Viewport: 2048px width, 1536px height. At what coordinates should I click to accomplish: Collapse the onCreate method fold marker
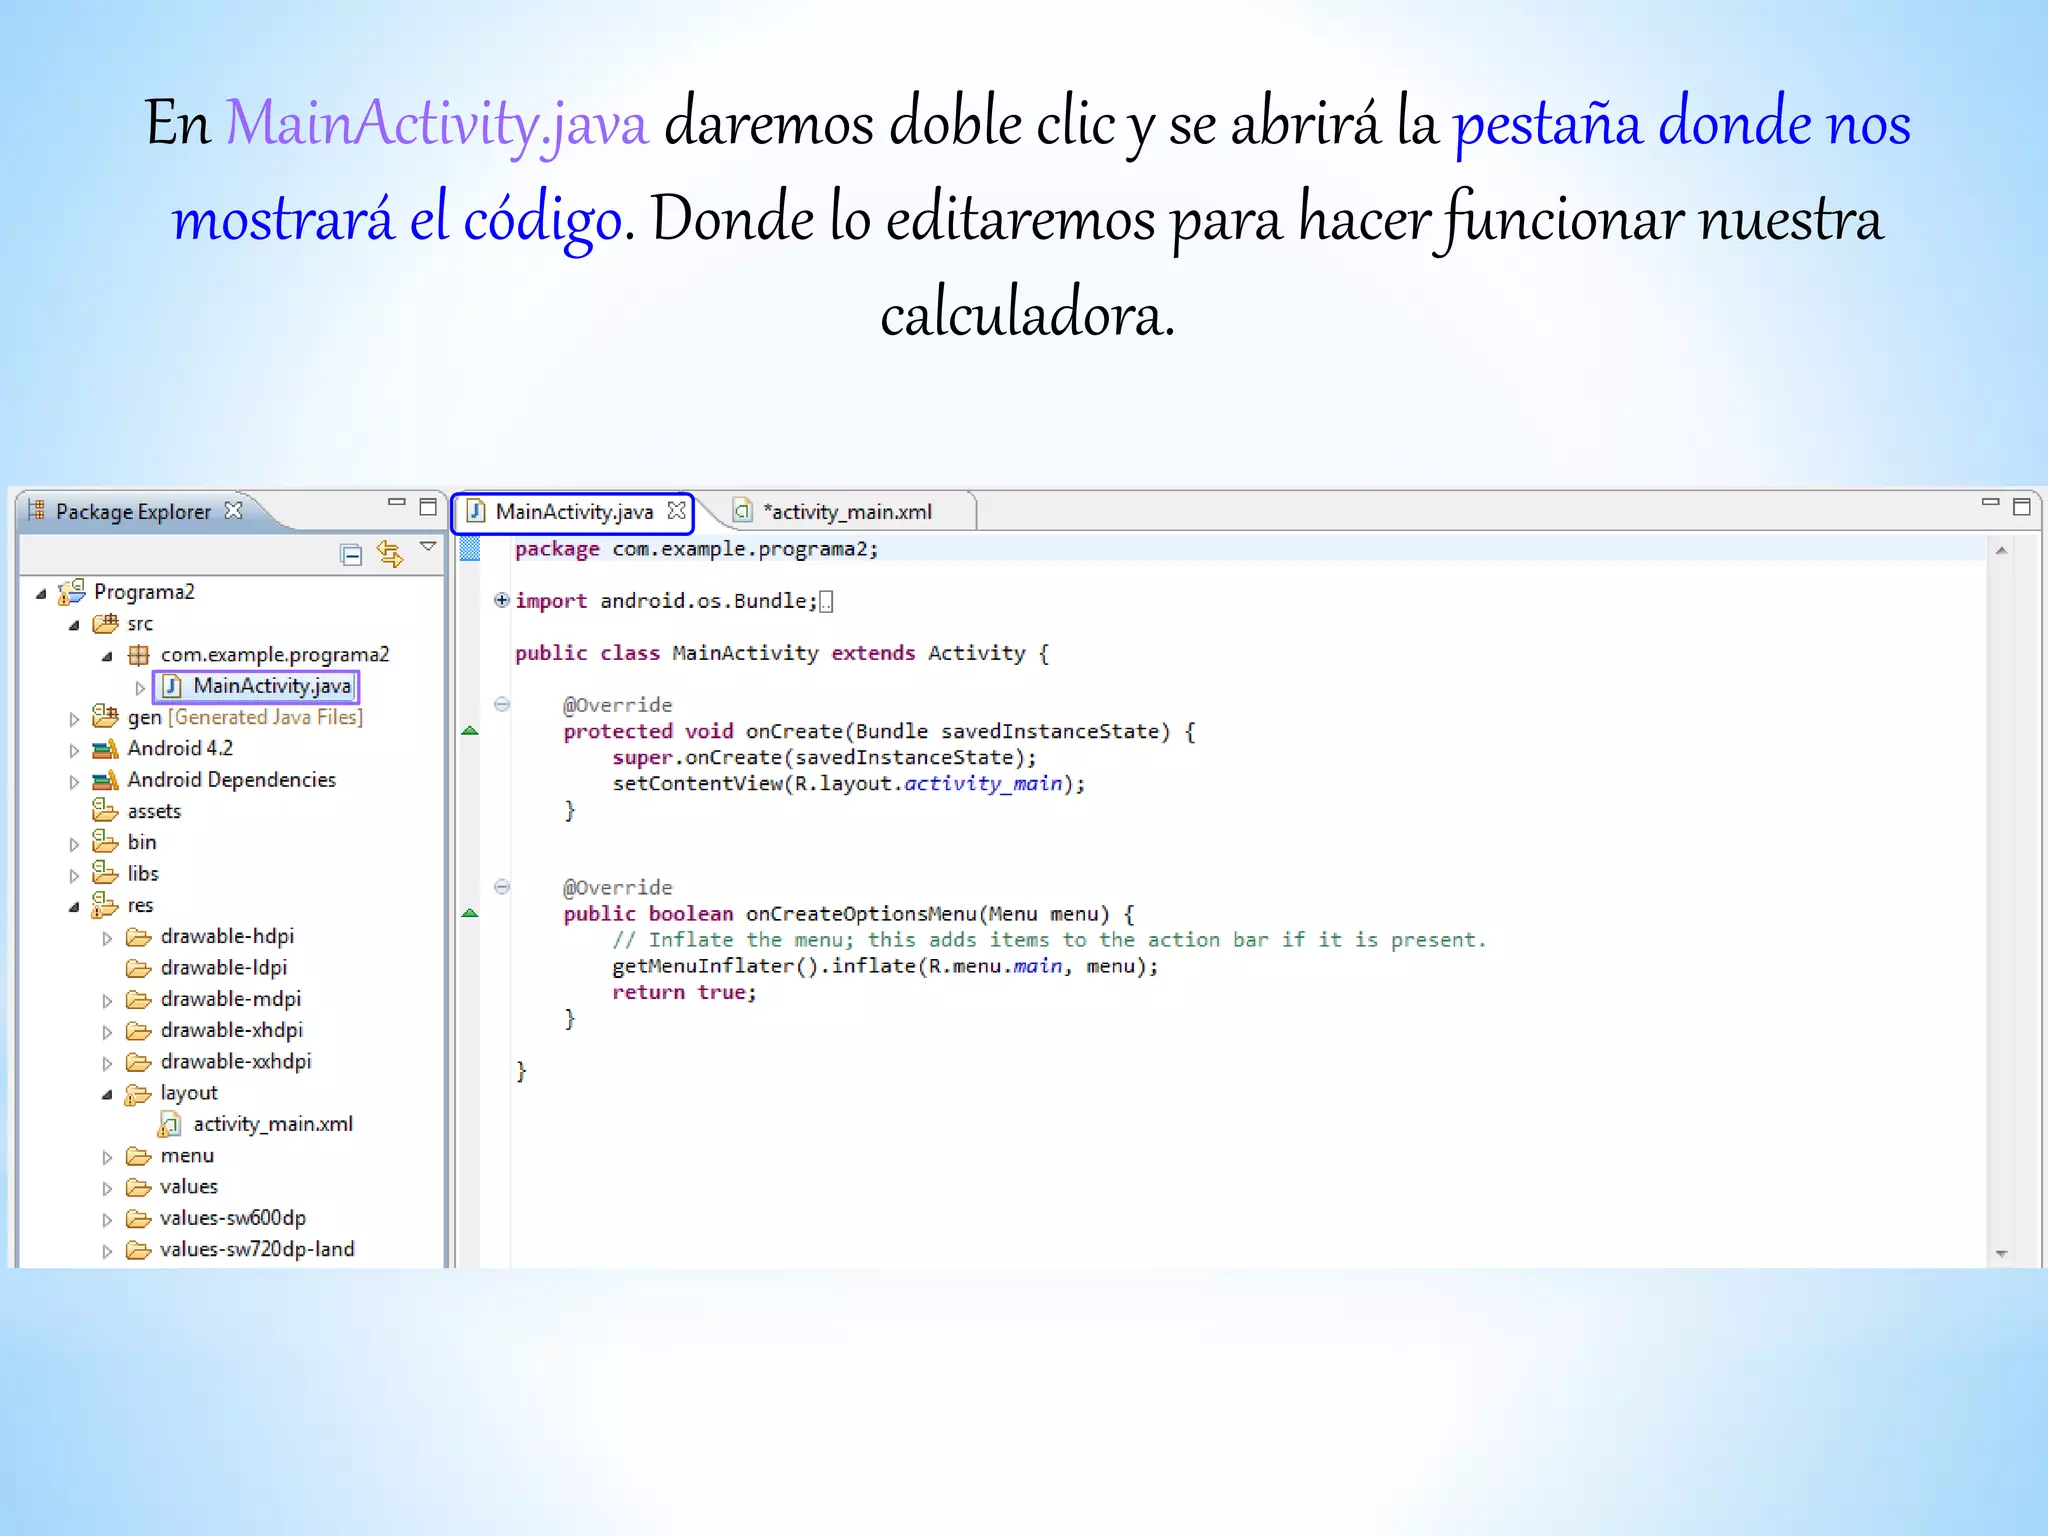tap(502, 704)
